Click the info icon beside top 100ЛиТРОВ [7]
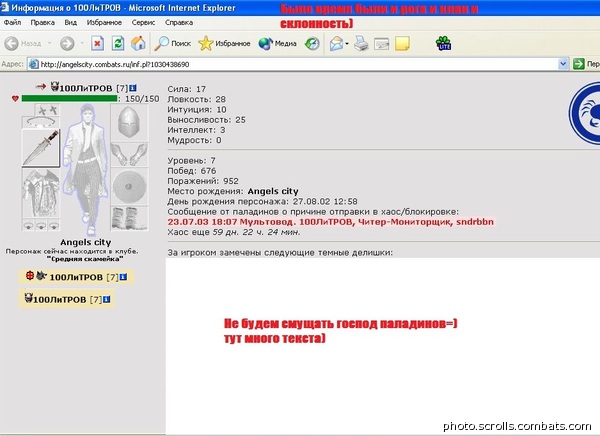Image resolution: width=600 pixels, height=436 pixels. [132, 88]
